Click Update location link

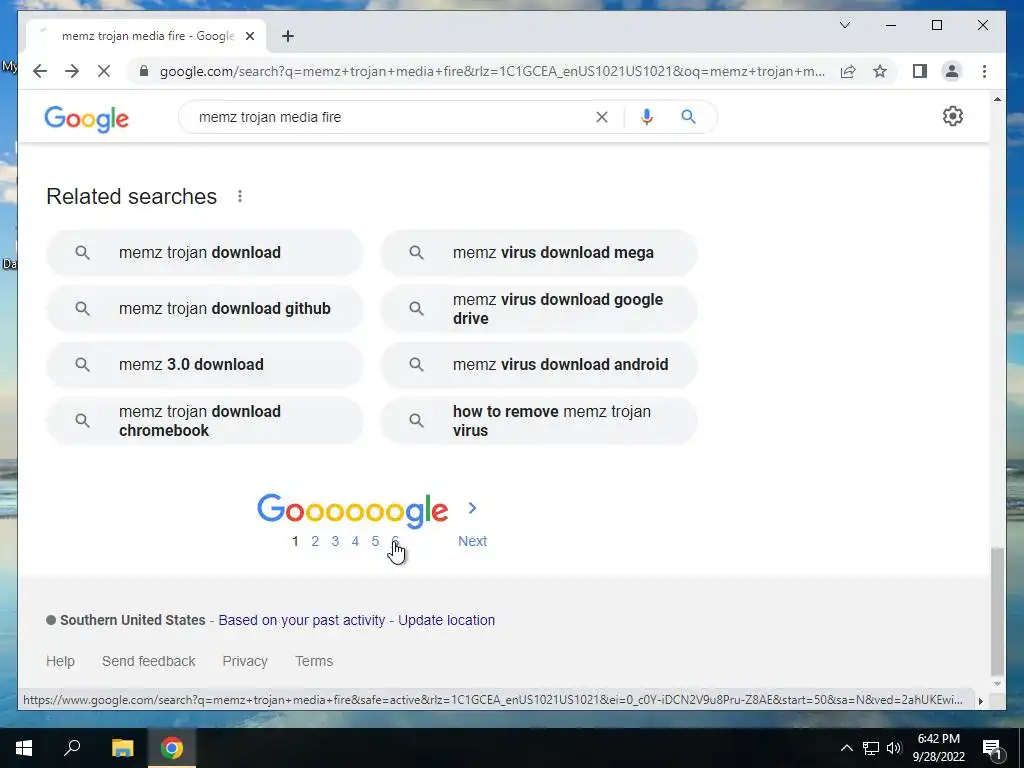tap(447, 620)
